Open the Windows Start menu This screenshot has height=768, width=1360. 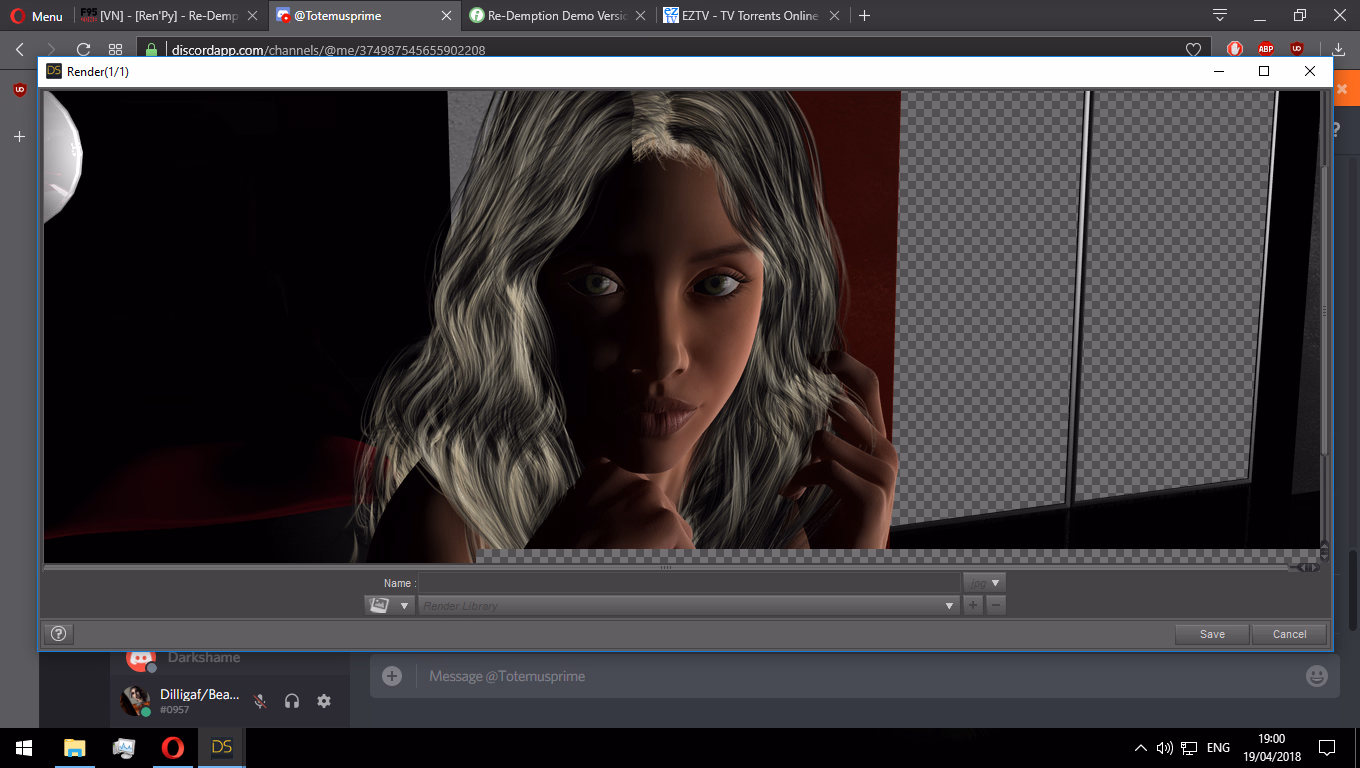24,748
